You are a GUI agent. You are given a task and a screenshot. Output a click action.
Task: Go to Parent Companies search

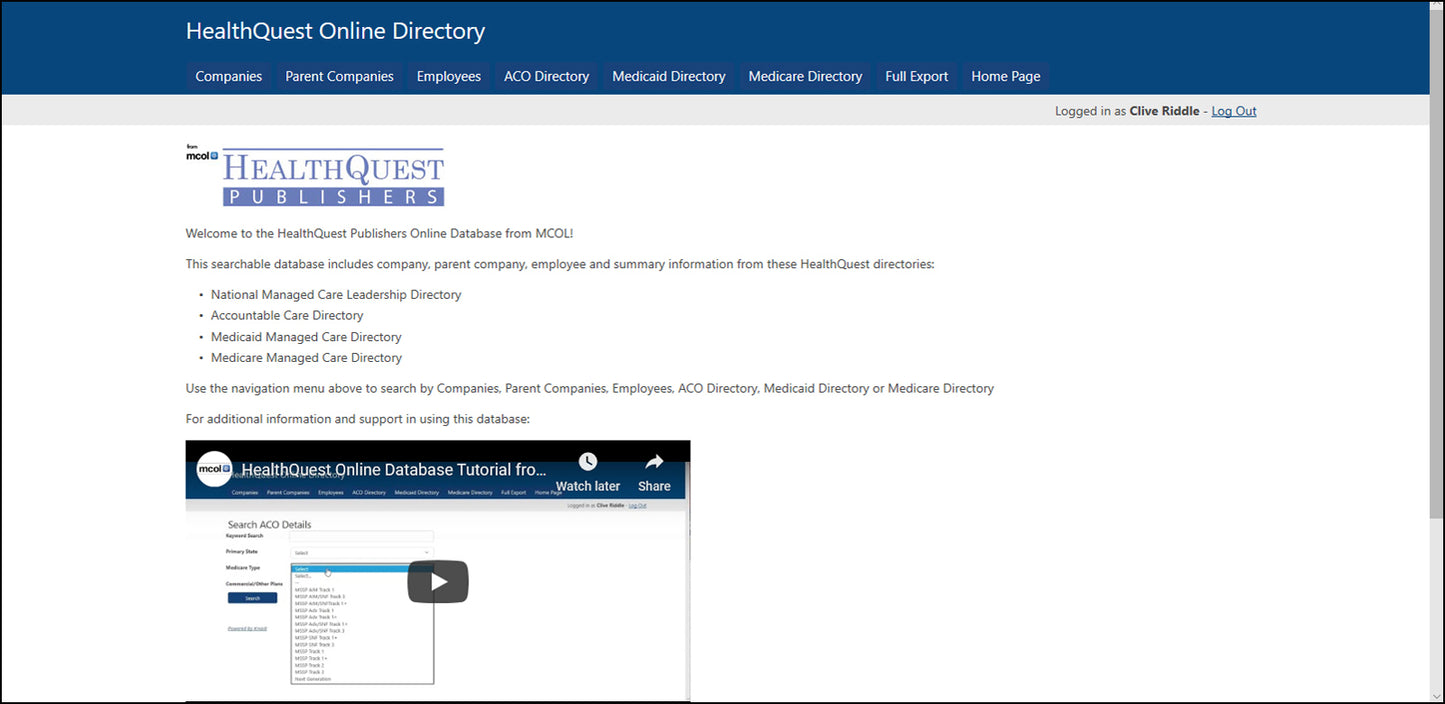(x=339, y=76)
